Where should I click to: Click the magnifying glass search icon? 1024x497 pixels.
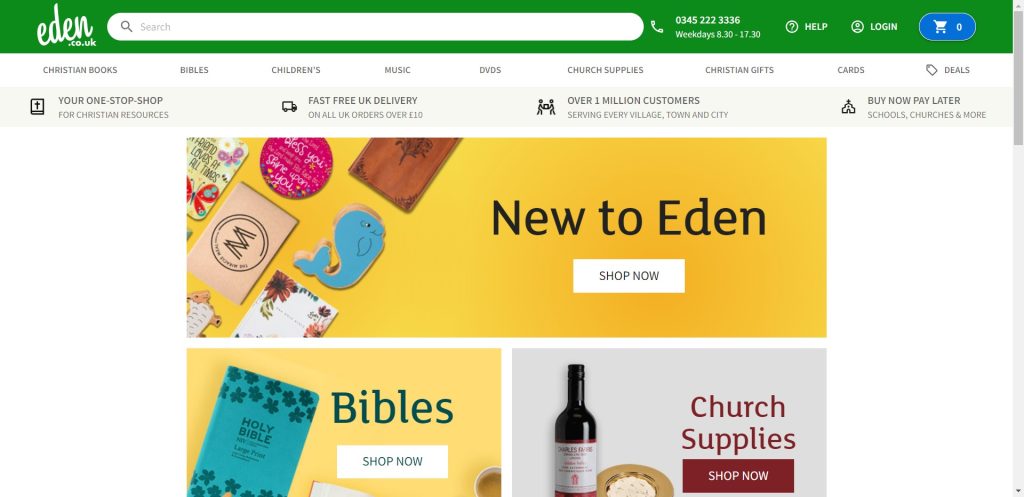[127, 27]
